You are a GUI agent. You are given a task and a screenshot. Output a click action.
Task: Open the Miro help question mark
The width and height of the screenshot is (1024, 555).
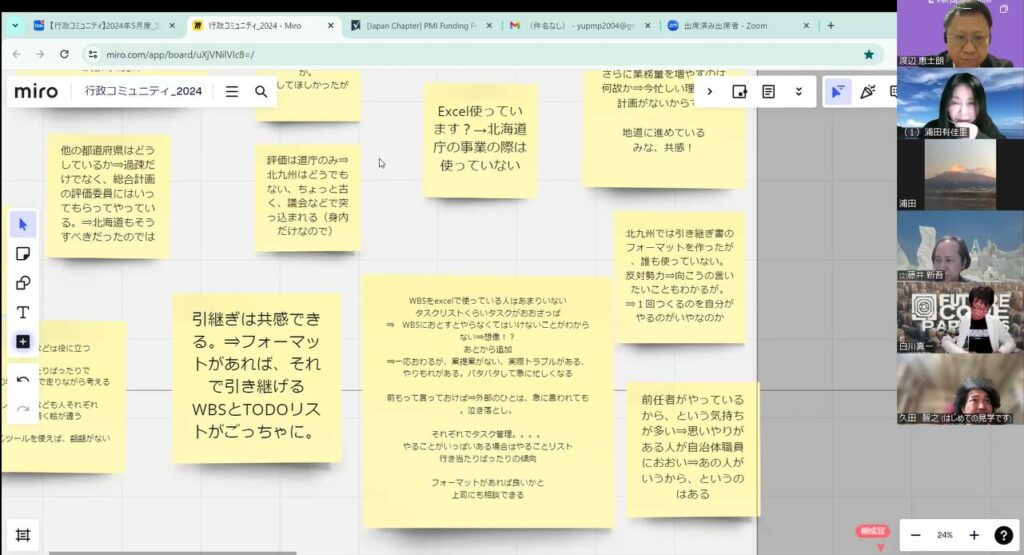[x=1003, y=535]
